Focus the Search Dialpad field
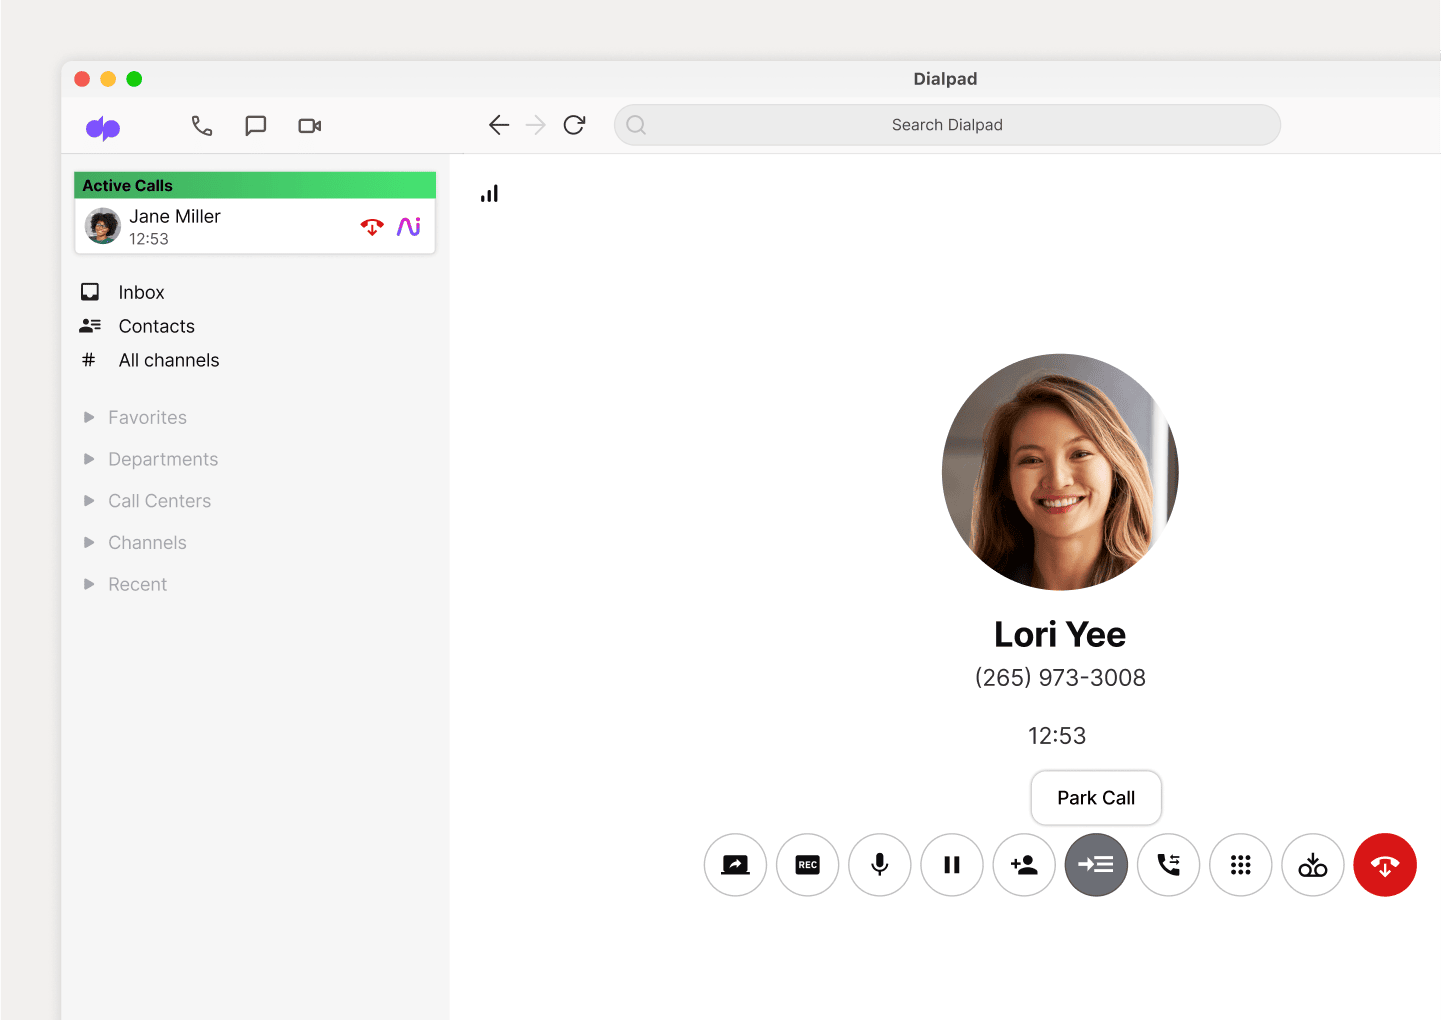 [x=947, y=125]
